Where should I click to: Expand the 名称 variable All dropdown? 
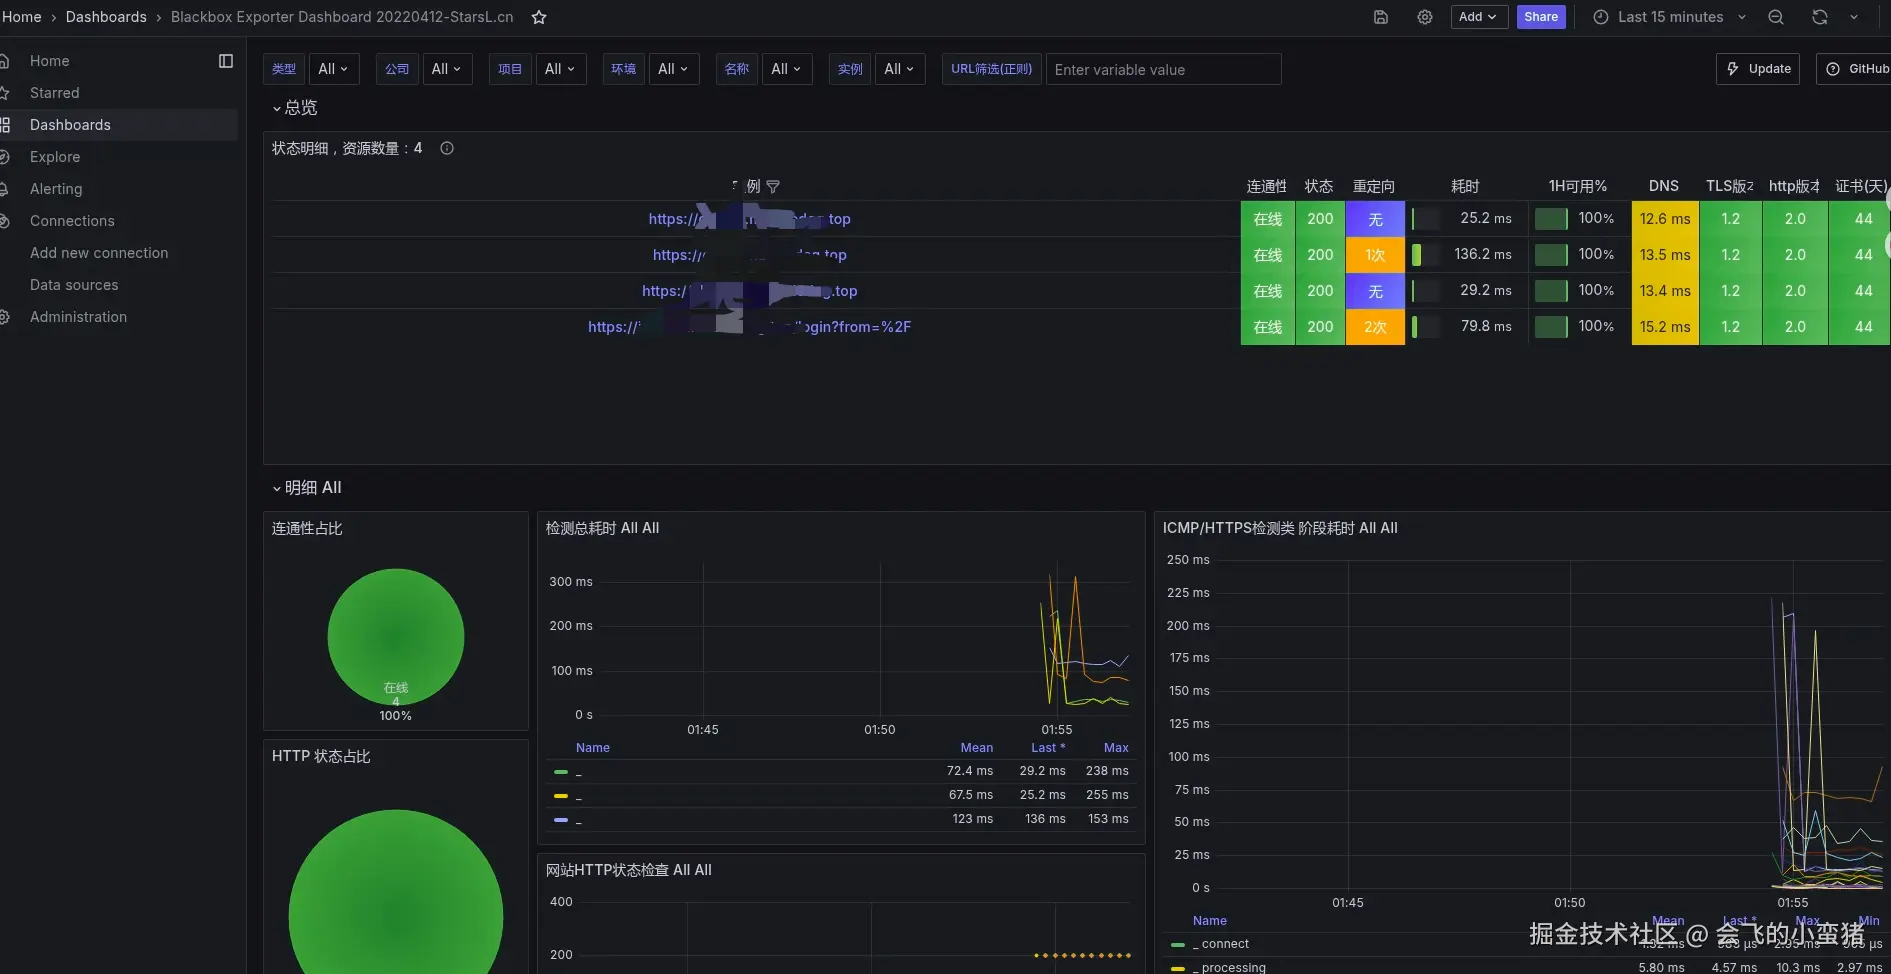(787, 69)
